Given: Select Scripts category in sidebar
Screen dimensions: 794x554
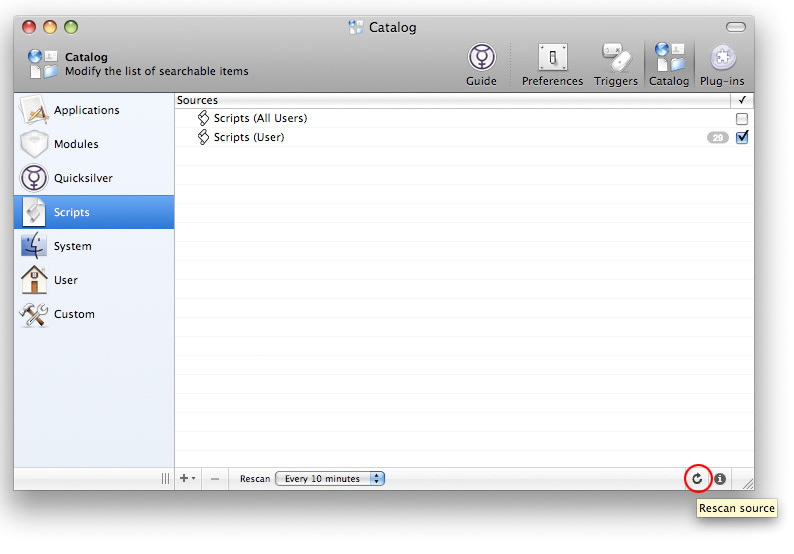Looking at the screenshot, I should pyautogui.click(x=94, y=212).
